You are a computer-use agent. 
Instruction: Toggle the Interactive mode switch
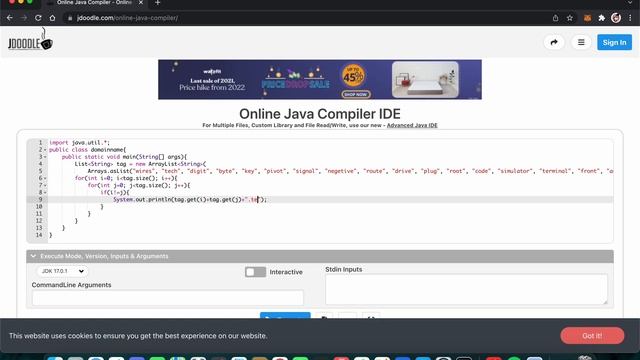click(255, 272)
